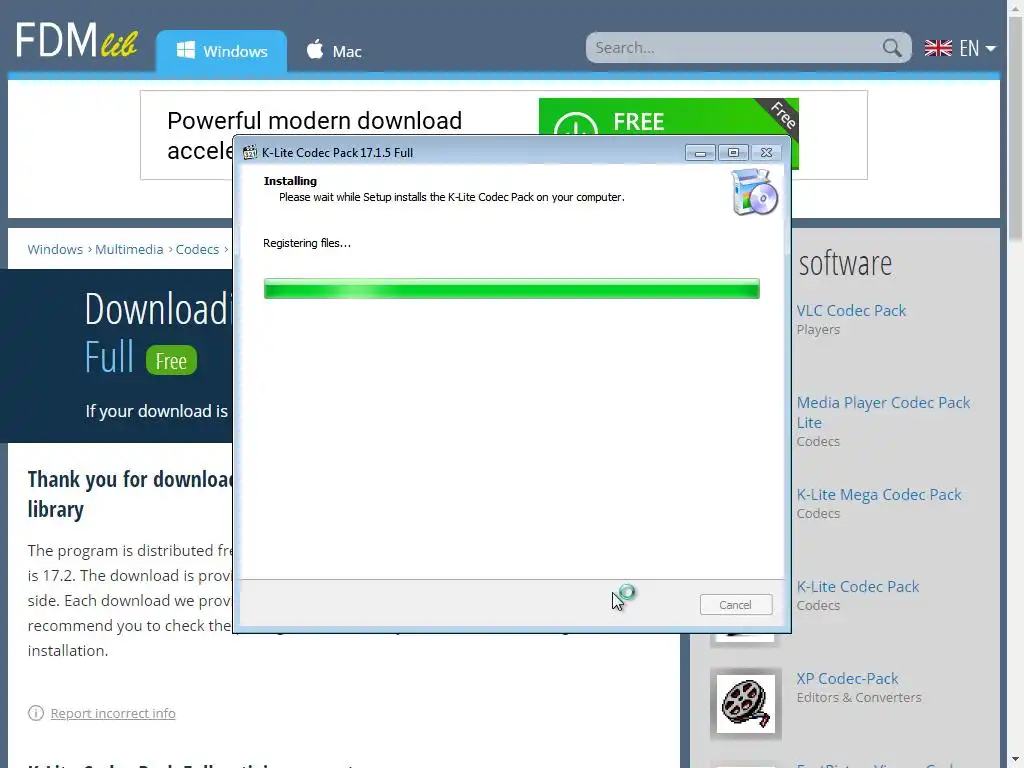Click the film reel XP Codec-Pack icon
1024x768 pixels.
pos(745,703)
